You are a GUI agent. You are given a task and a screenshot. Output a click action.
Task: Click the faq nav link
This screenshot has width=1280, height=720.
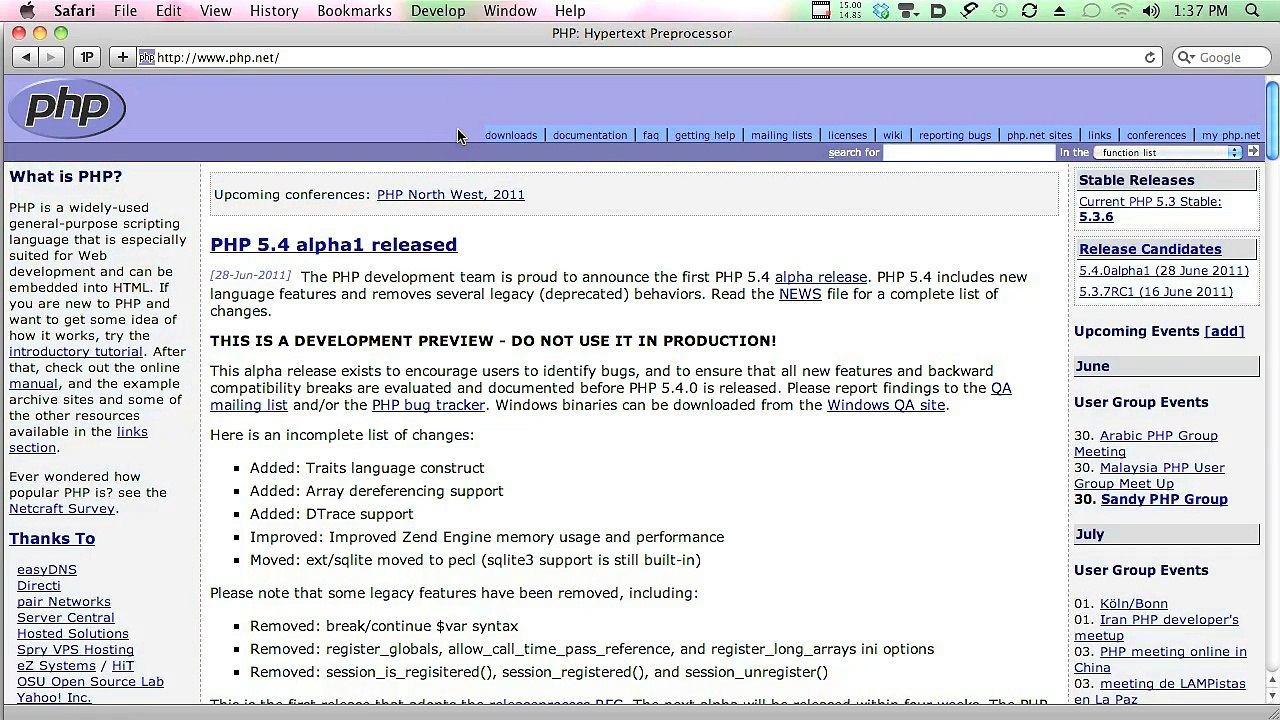click(651, 135)
